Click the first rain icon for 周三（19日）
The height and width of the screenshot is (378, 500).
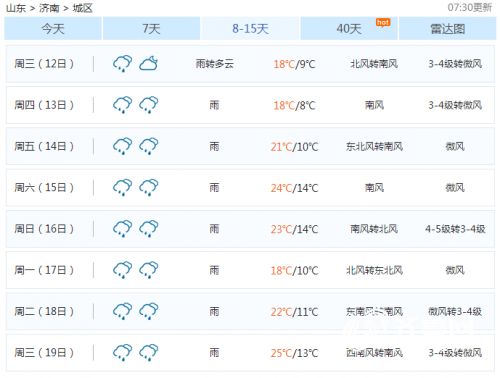coord(123,353)
